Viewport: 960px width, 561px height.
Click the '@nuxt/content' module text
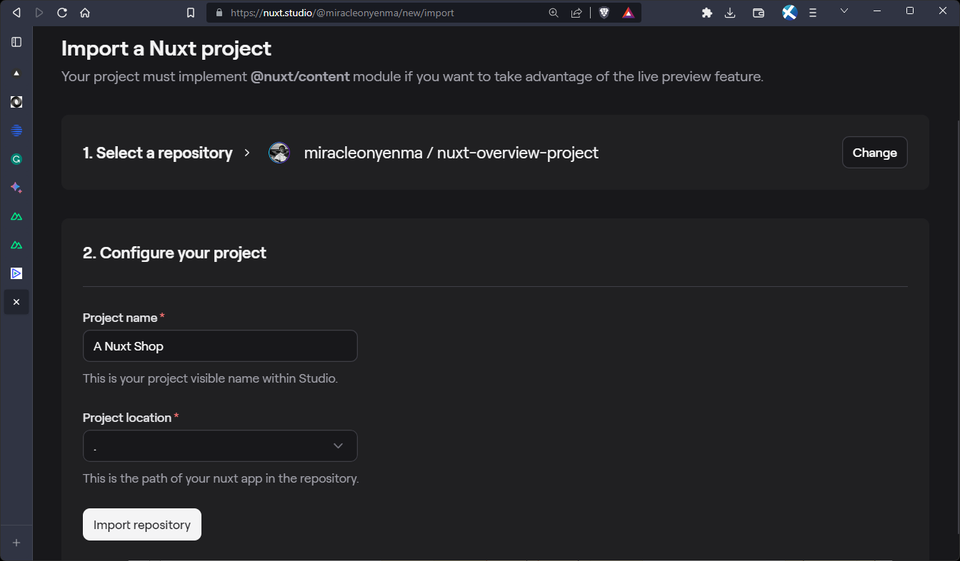[300, 77]
